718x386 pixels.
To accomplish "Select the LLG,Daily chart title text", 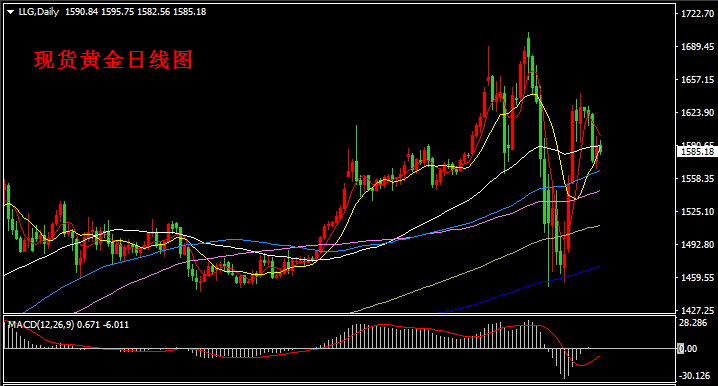I will 39,12.
